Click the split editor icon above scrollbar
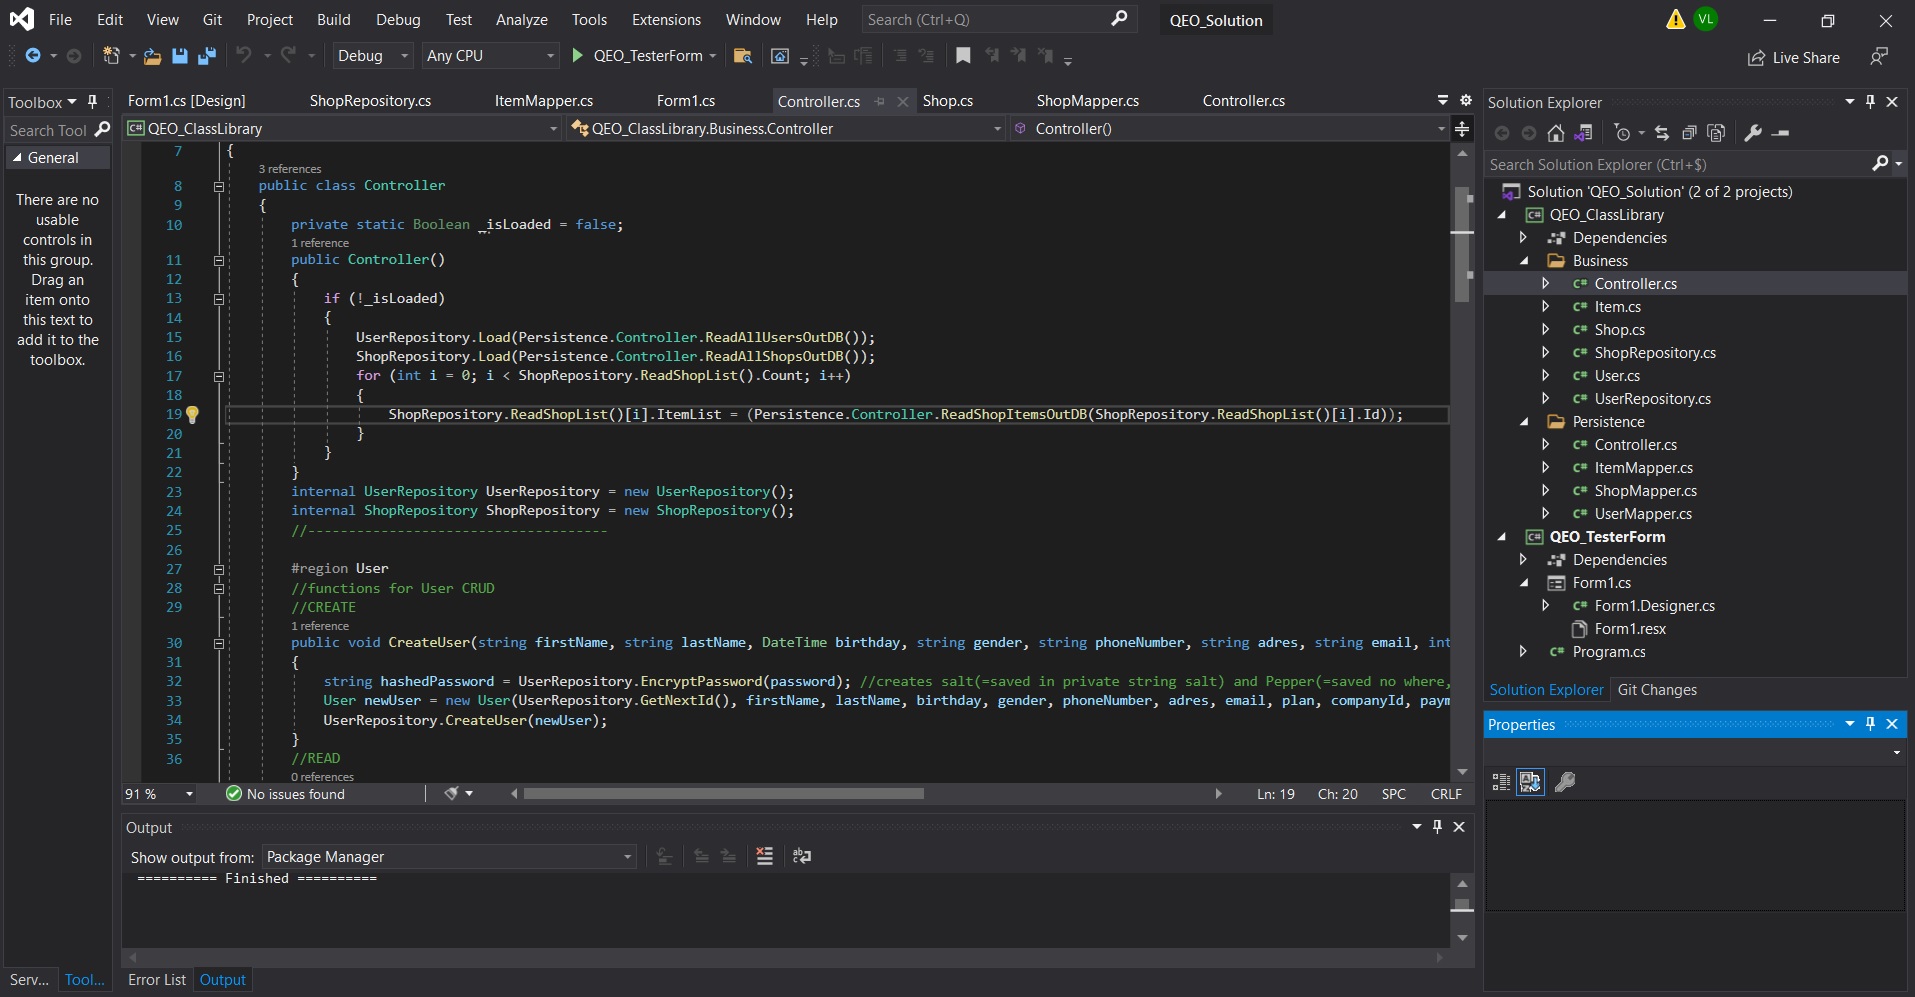Image resolution: width=1915 pixels, height=997 pixels. click(1462, 128)
